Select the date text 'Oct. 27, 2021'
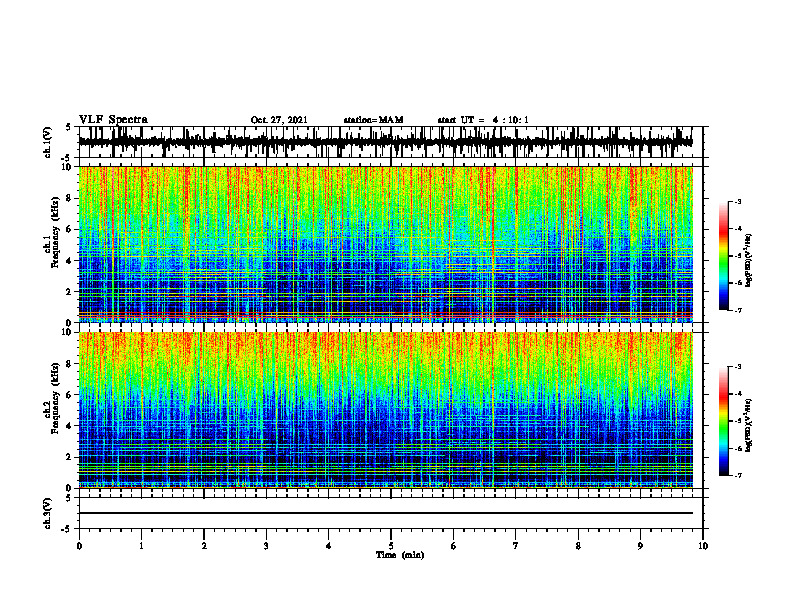The image size is (792, 612). (x=279, y=120)
